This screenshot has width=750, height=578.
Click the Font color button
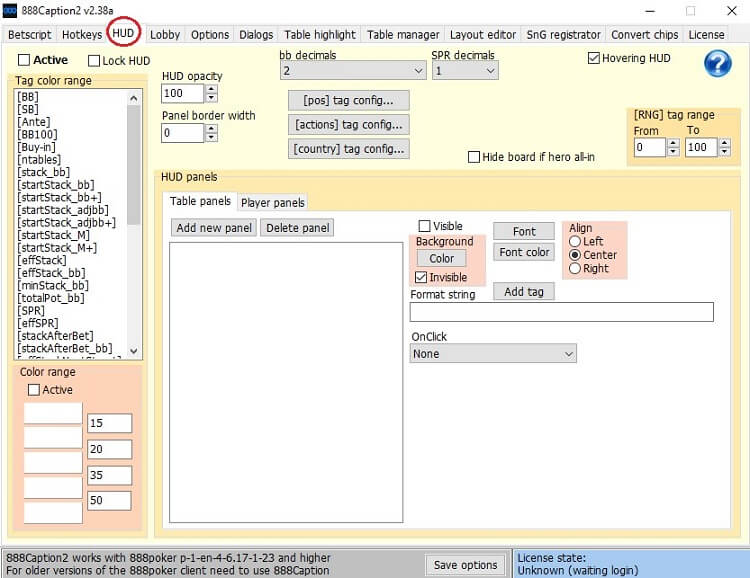point(524,252)
